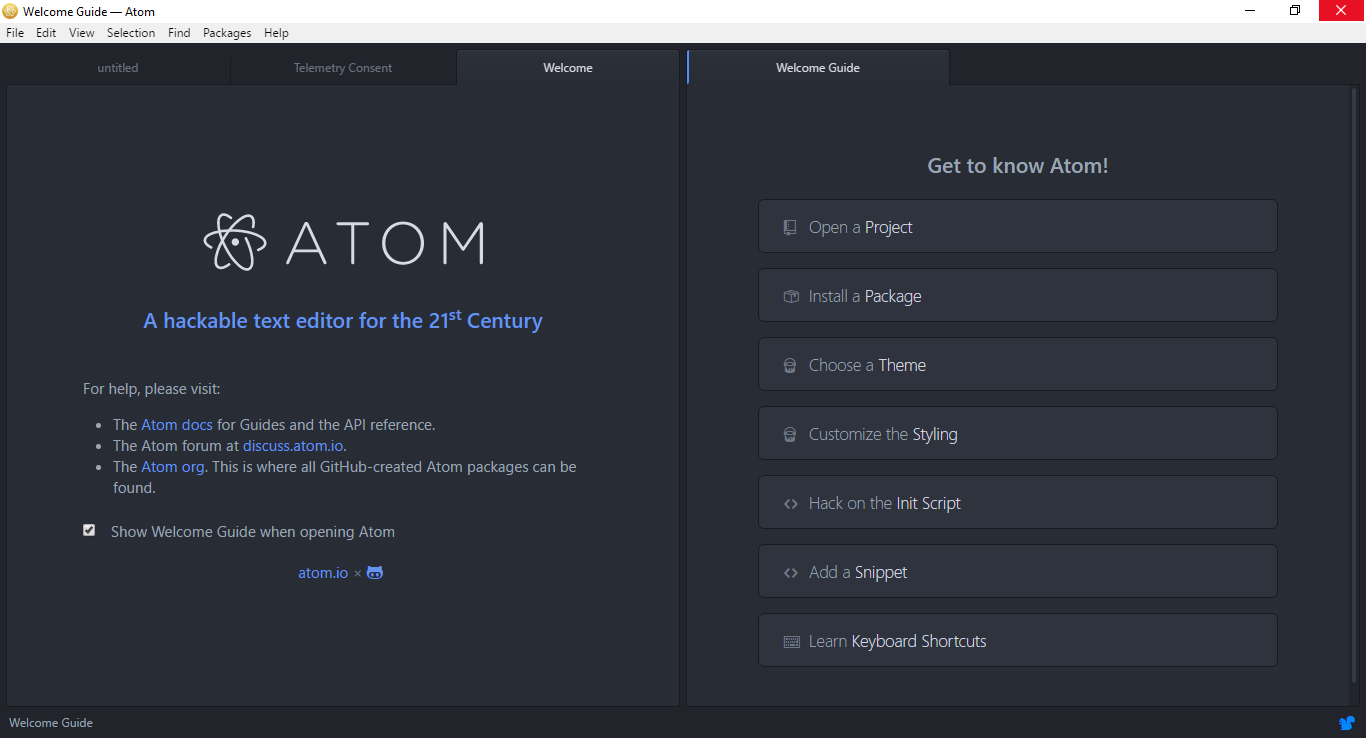
Task: Follow the Atom docs link
Action: click(x=177, y=425)
